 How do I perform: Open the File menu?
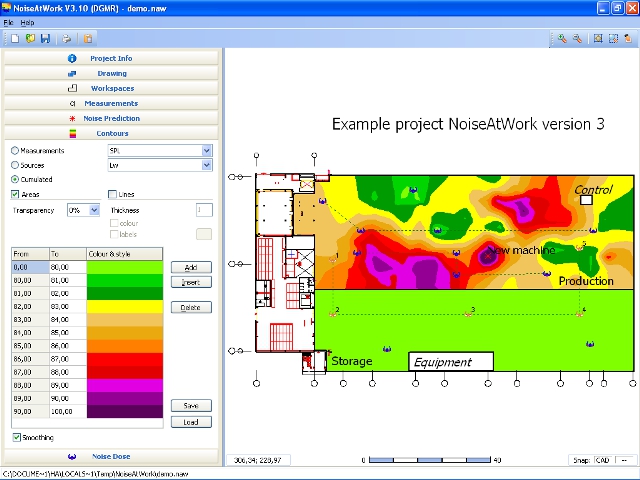coord(8,22)
